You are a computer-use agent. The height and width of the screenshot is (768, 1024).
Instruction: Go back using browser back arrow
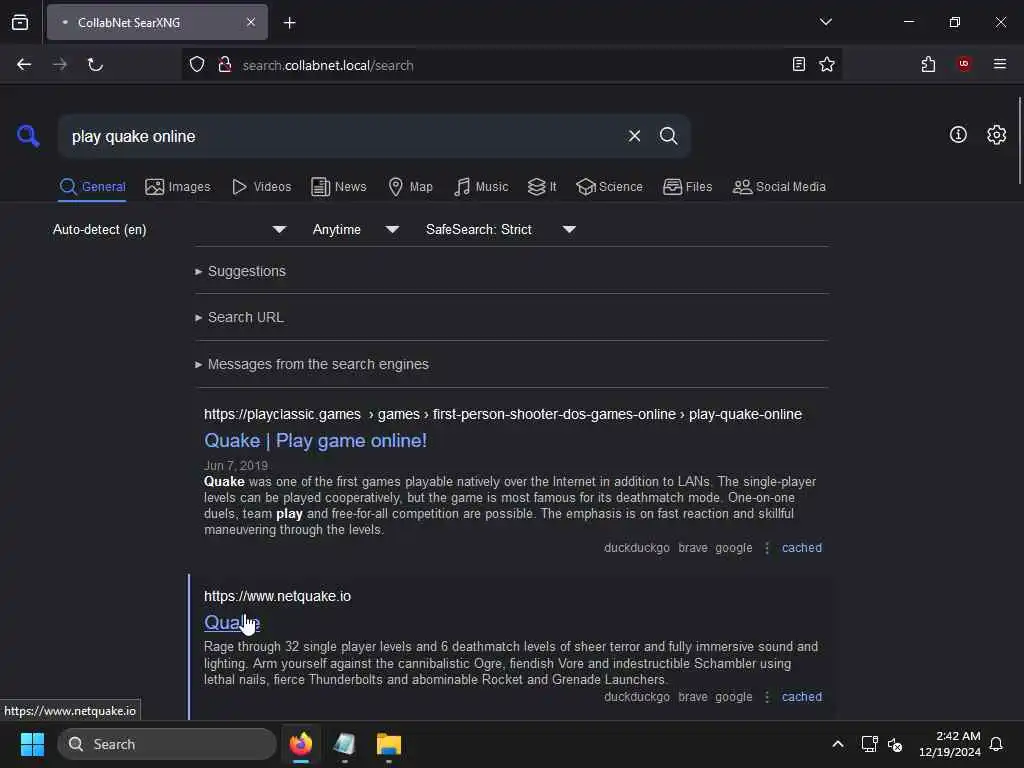(x=24, y=65)
